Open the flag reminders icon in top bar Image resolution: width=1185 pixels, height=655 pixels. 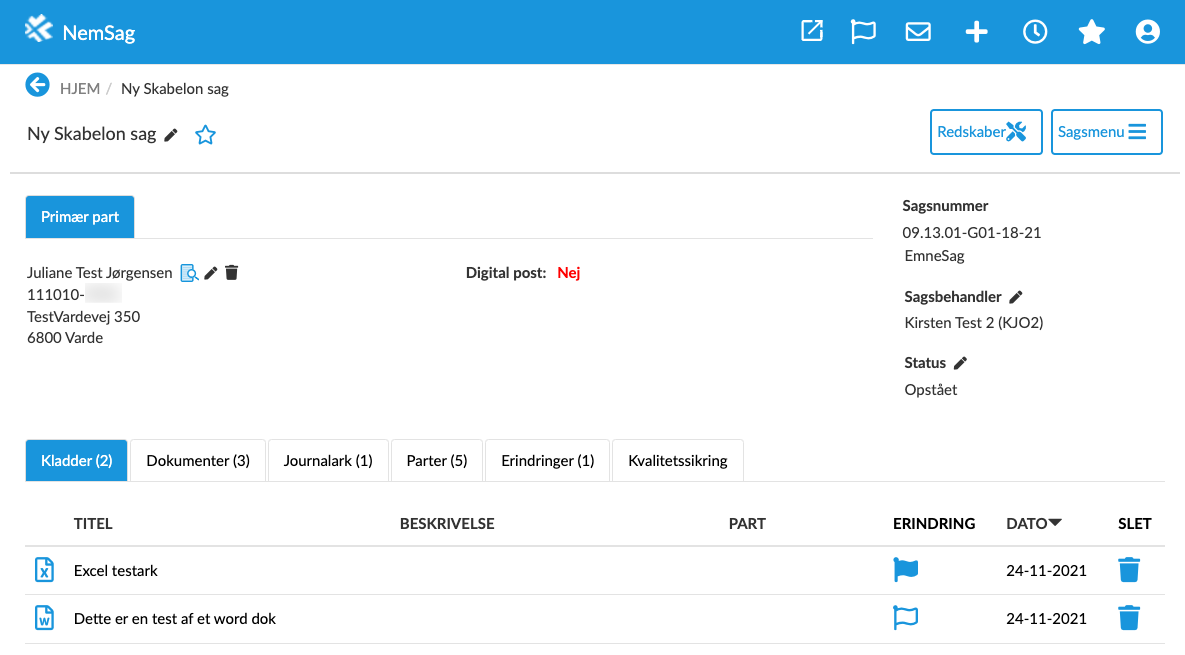point(863,32)
